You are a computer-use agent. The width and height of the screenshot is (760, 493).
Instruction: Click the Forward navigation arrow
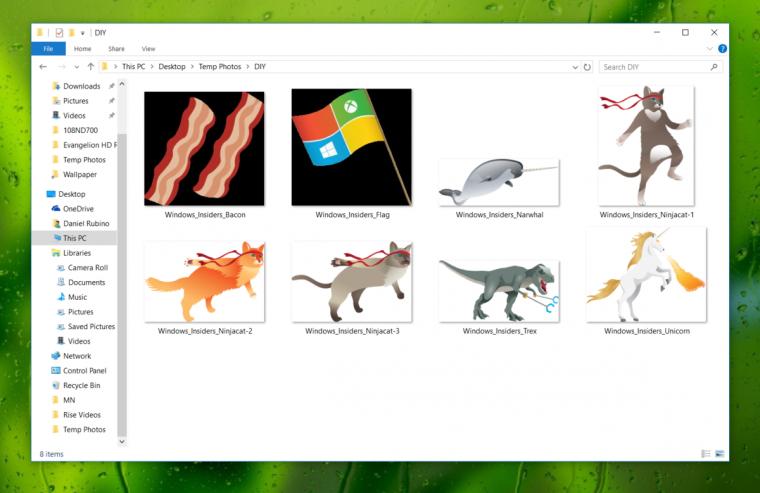coord(62,67)
